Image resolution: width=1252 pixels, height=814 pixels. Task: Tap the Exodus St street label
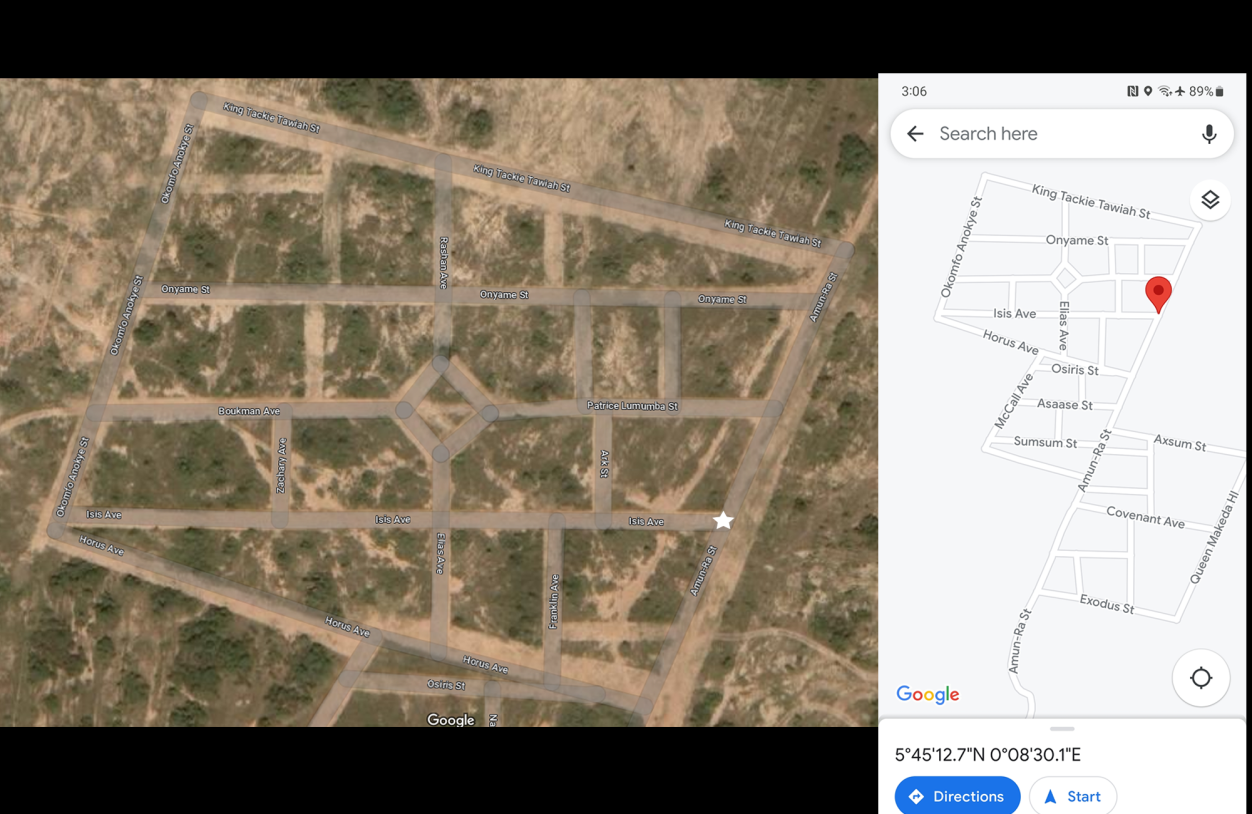click(x=1107, y=604)
